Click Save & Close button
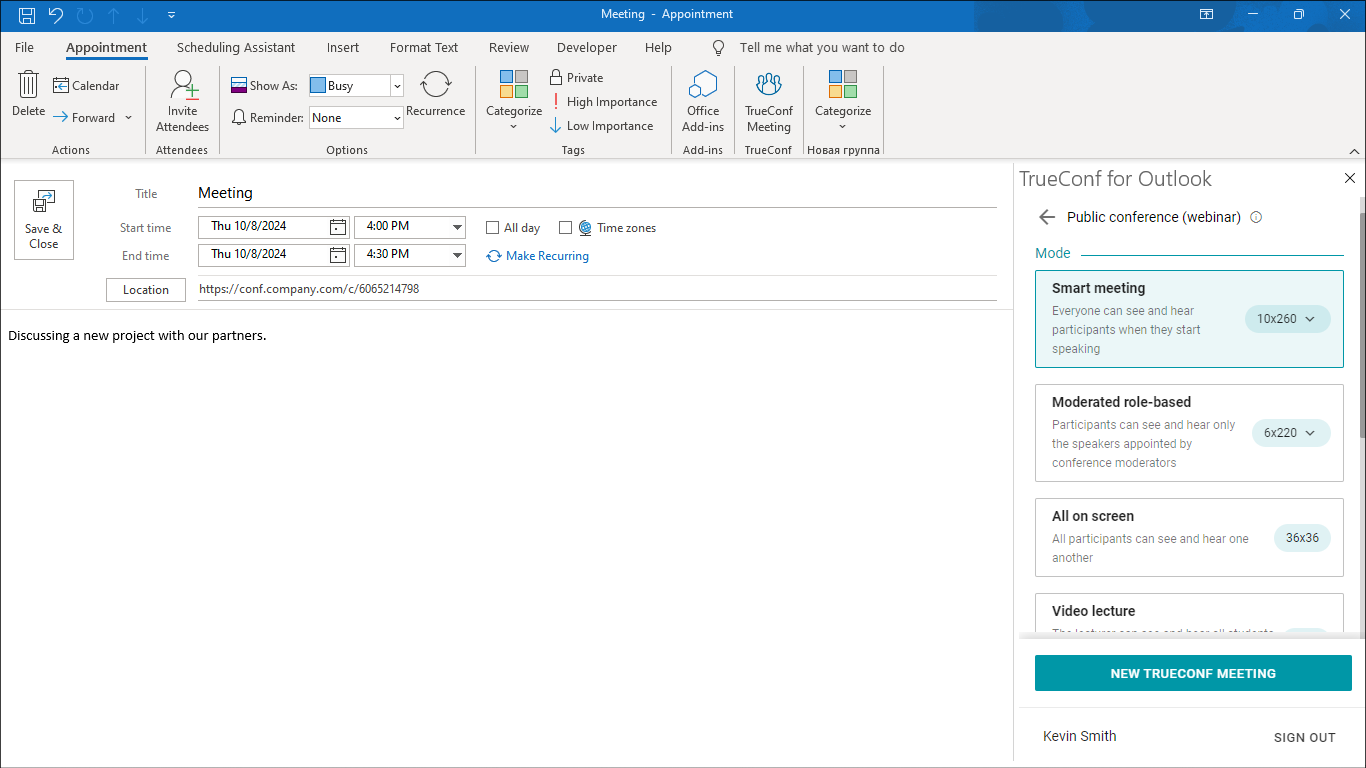This screenshot has width=1366, height=768. pos(44,220)
